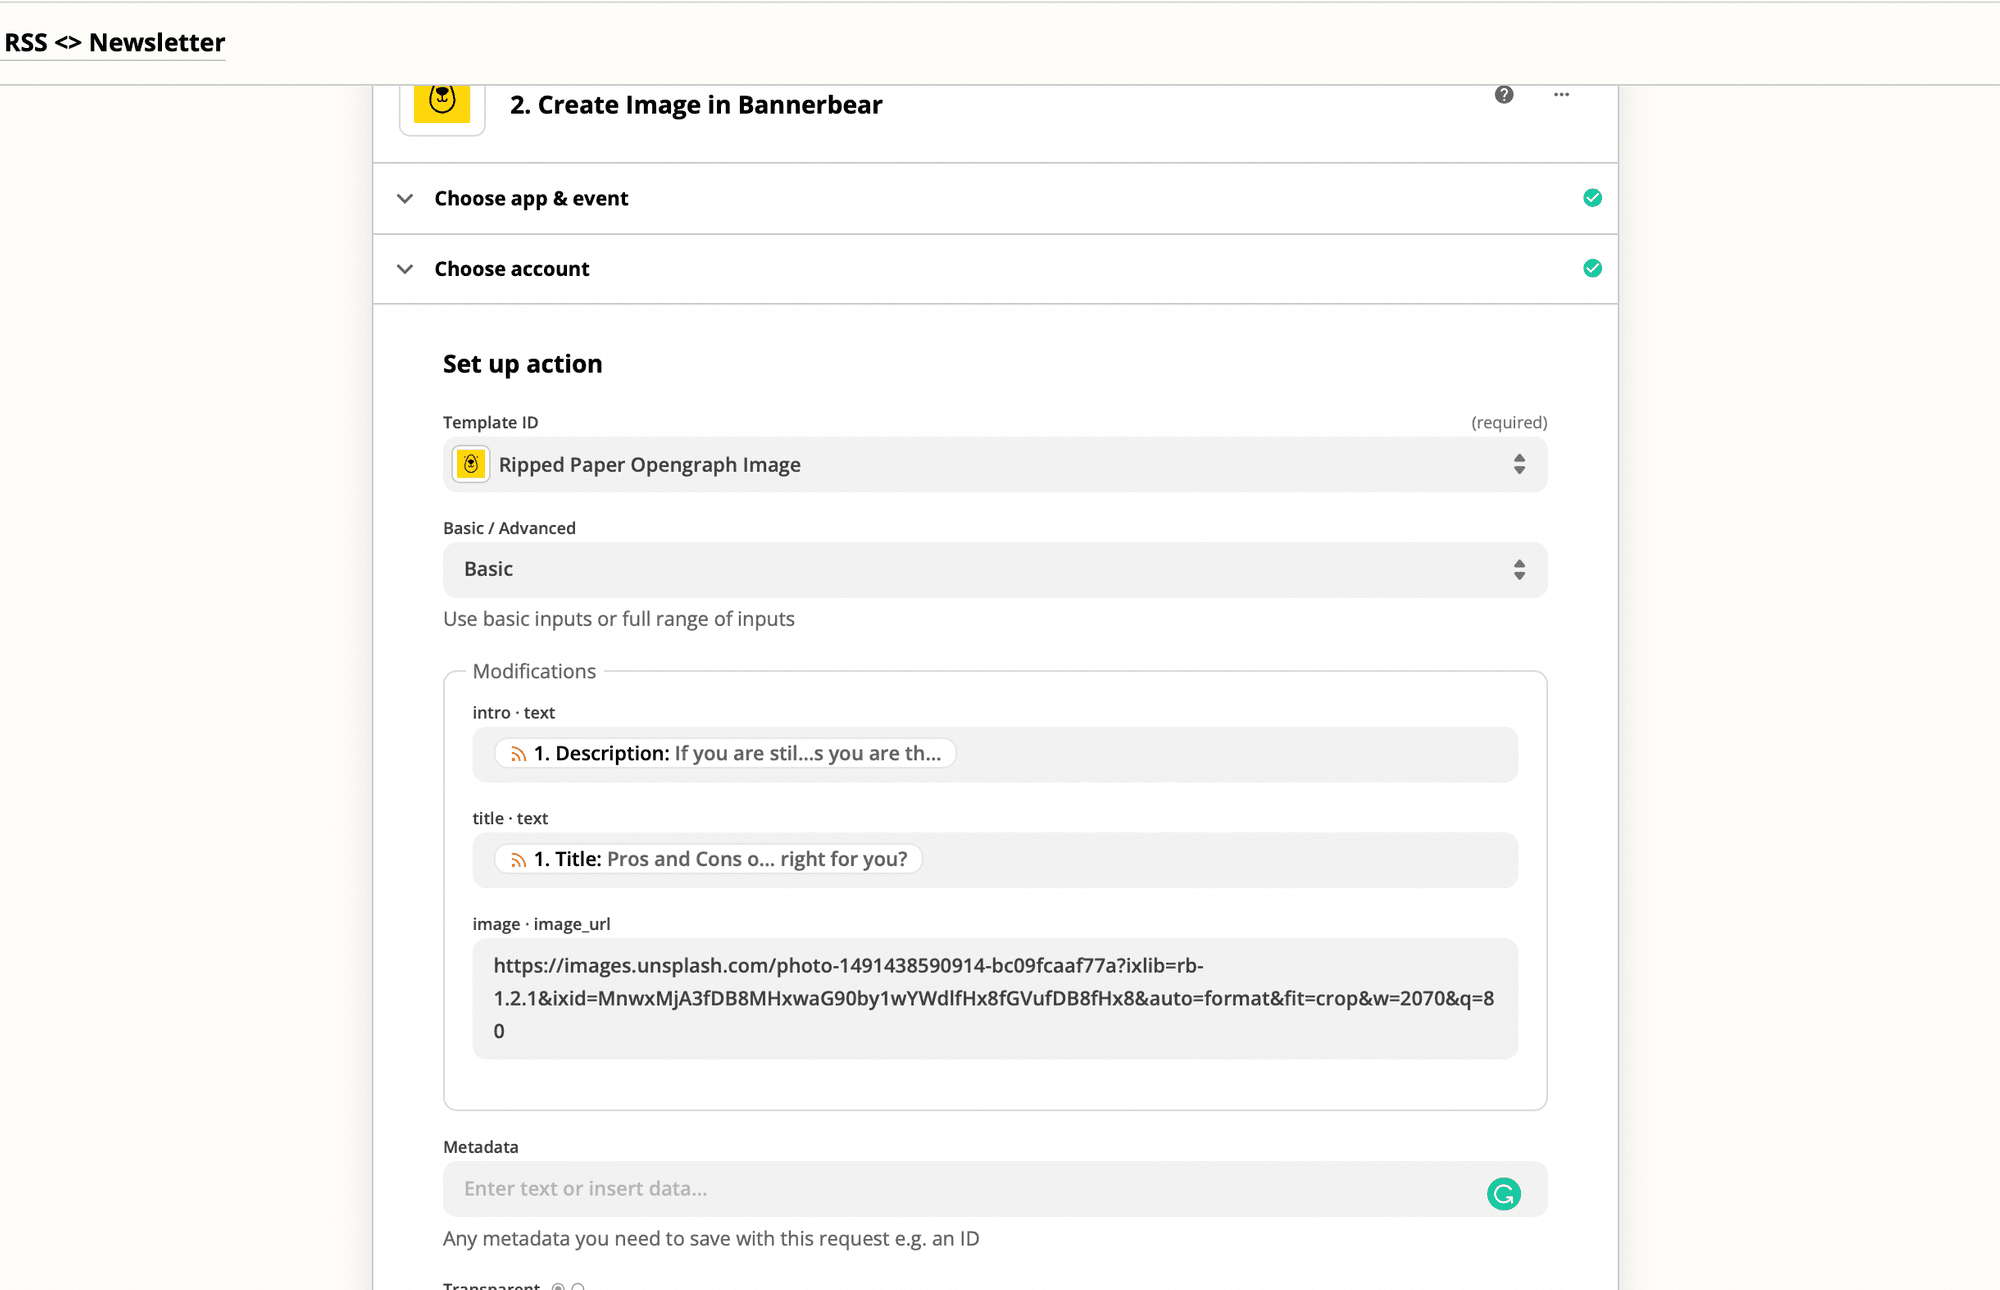
Task: Open the three-dot step options menu
Action: [x=1561, y=95]
